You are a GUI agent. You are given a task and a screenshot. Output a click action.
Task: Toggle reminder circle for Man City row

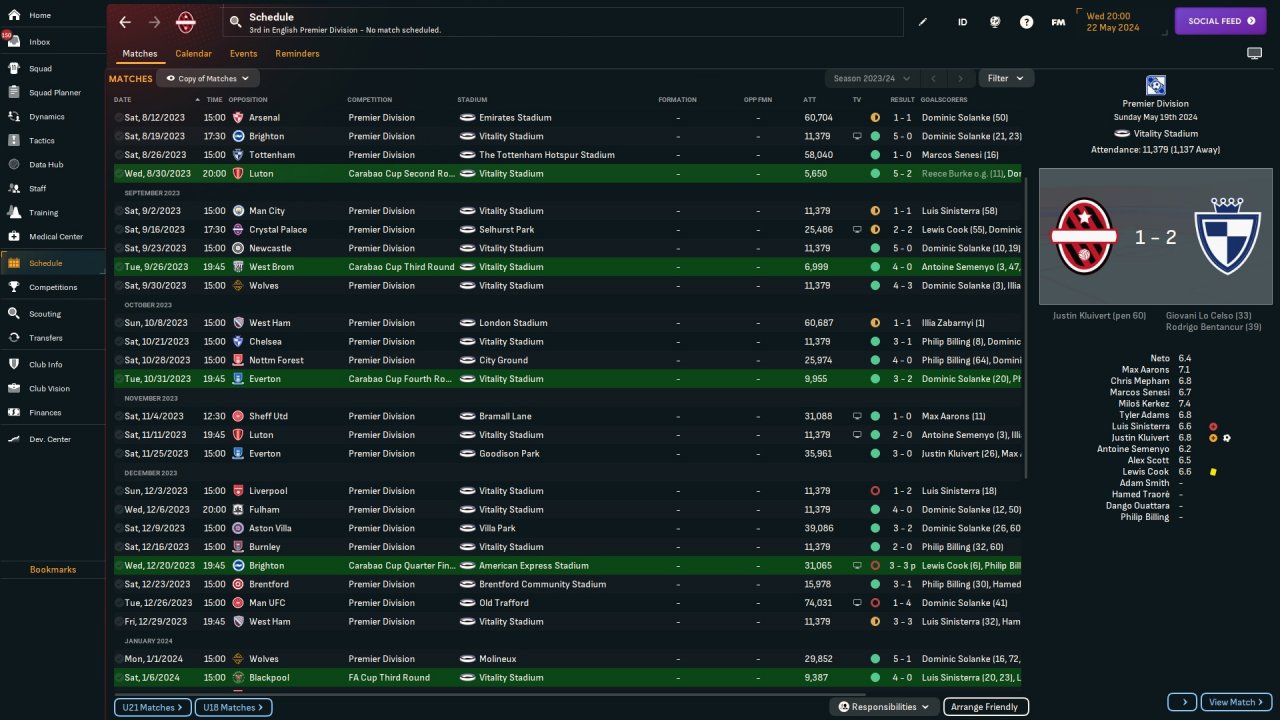(119, 211)
